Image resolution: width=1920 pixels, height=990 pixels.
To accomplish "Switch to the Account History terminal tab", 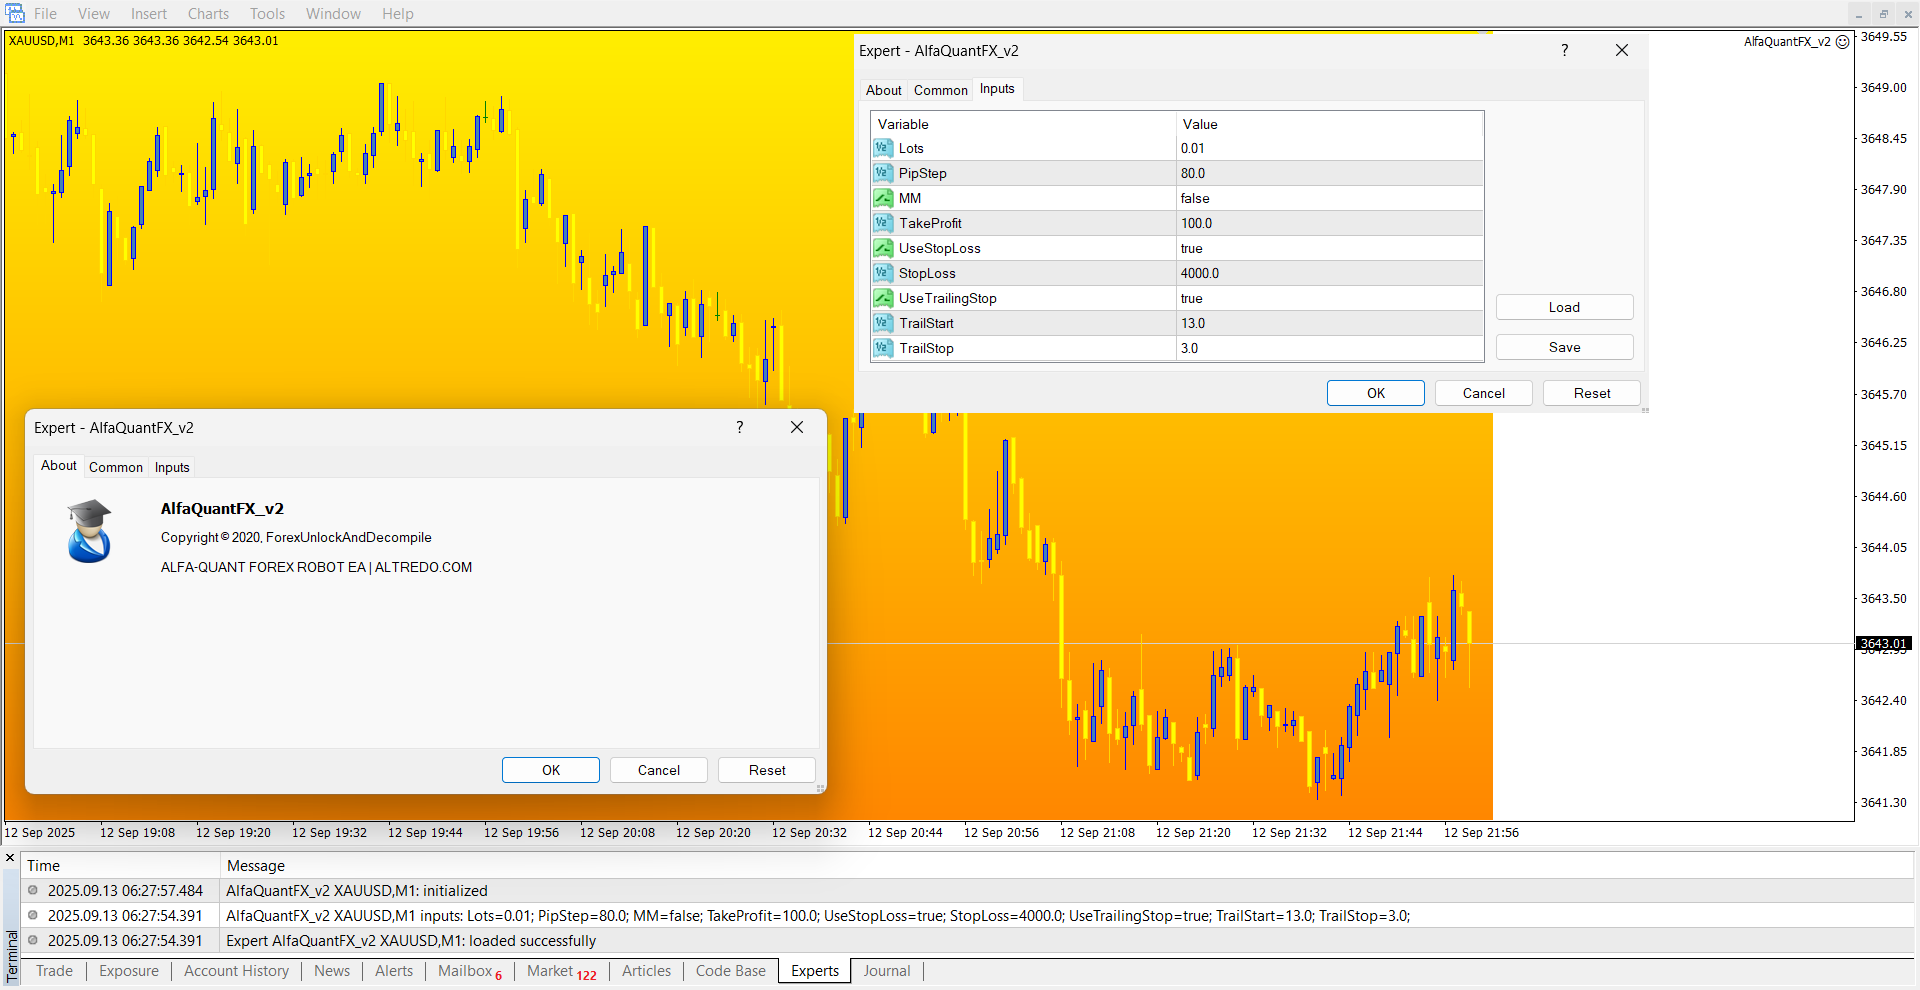I will click(x=236, y=971).
